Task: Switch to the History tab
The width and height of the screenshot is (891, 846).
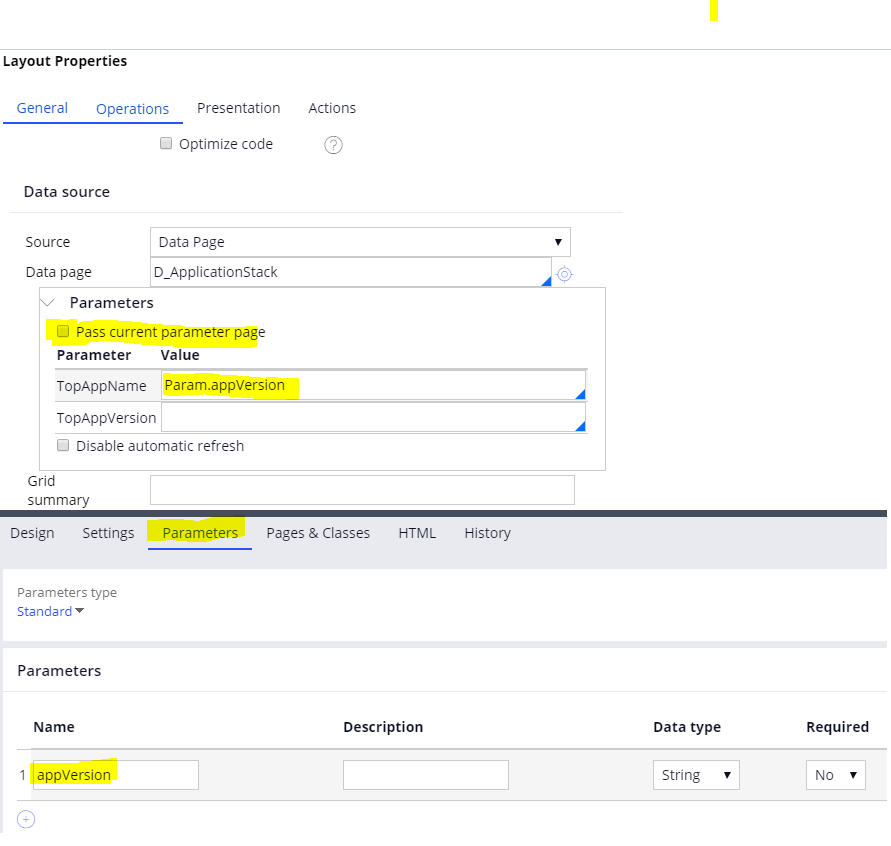Action: pyautogui.click(x=487, y=533)
